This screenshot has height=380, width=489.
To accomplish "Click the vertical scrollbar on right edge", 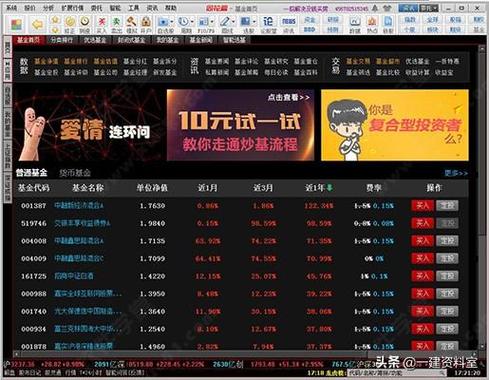I will (482, 198).
